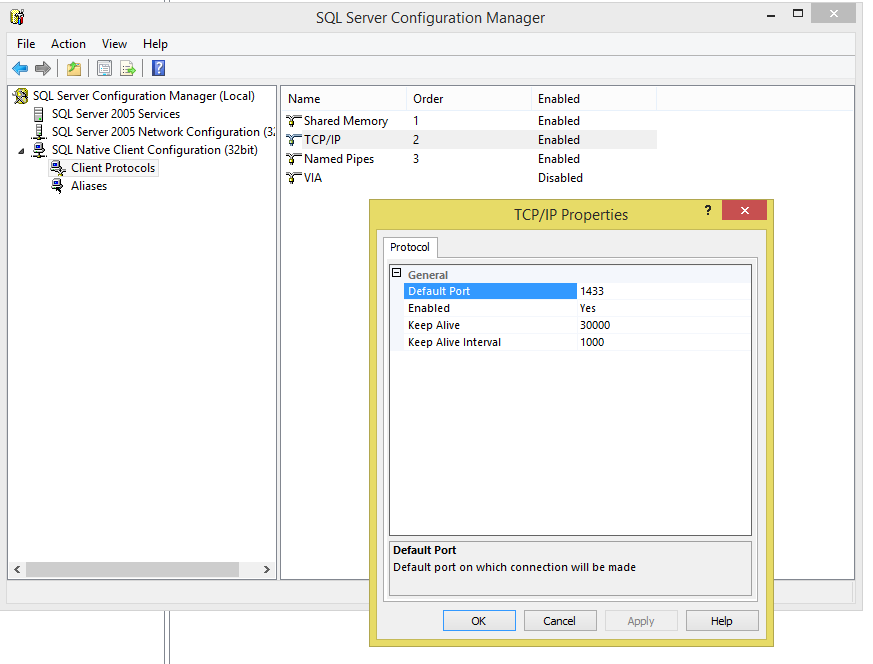Click the SQL Server Configuration Manager title bar icon
Screen dimensions: 873x664
pos(17,17)
